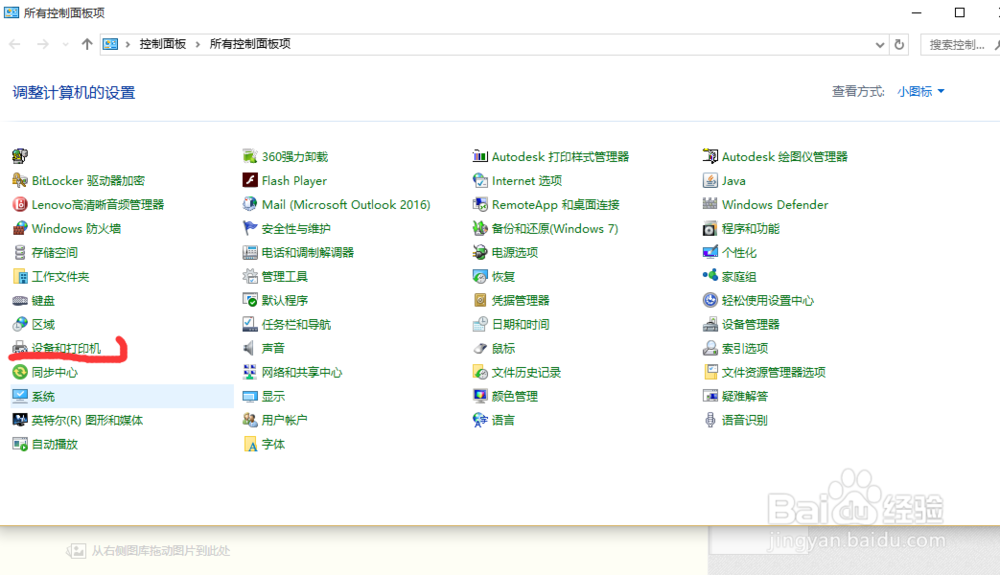Open the 个性化 link

(739, 252)
